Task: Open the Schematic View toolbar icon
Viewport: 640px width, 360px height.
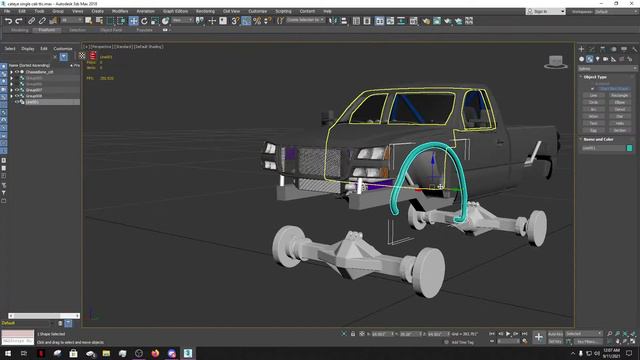Action: pyautogui.click(x=401, y=21)
